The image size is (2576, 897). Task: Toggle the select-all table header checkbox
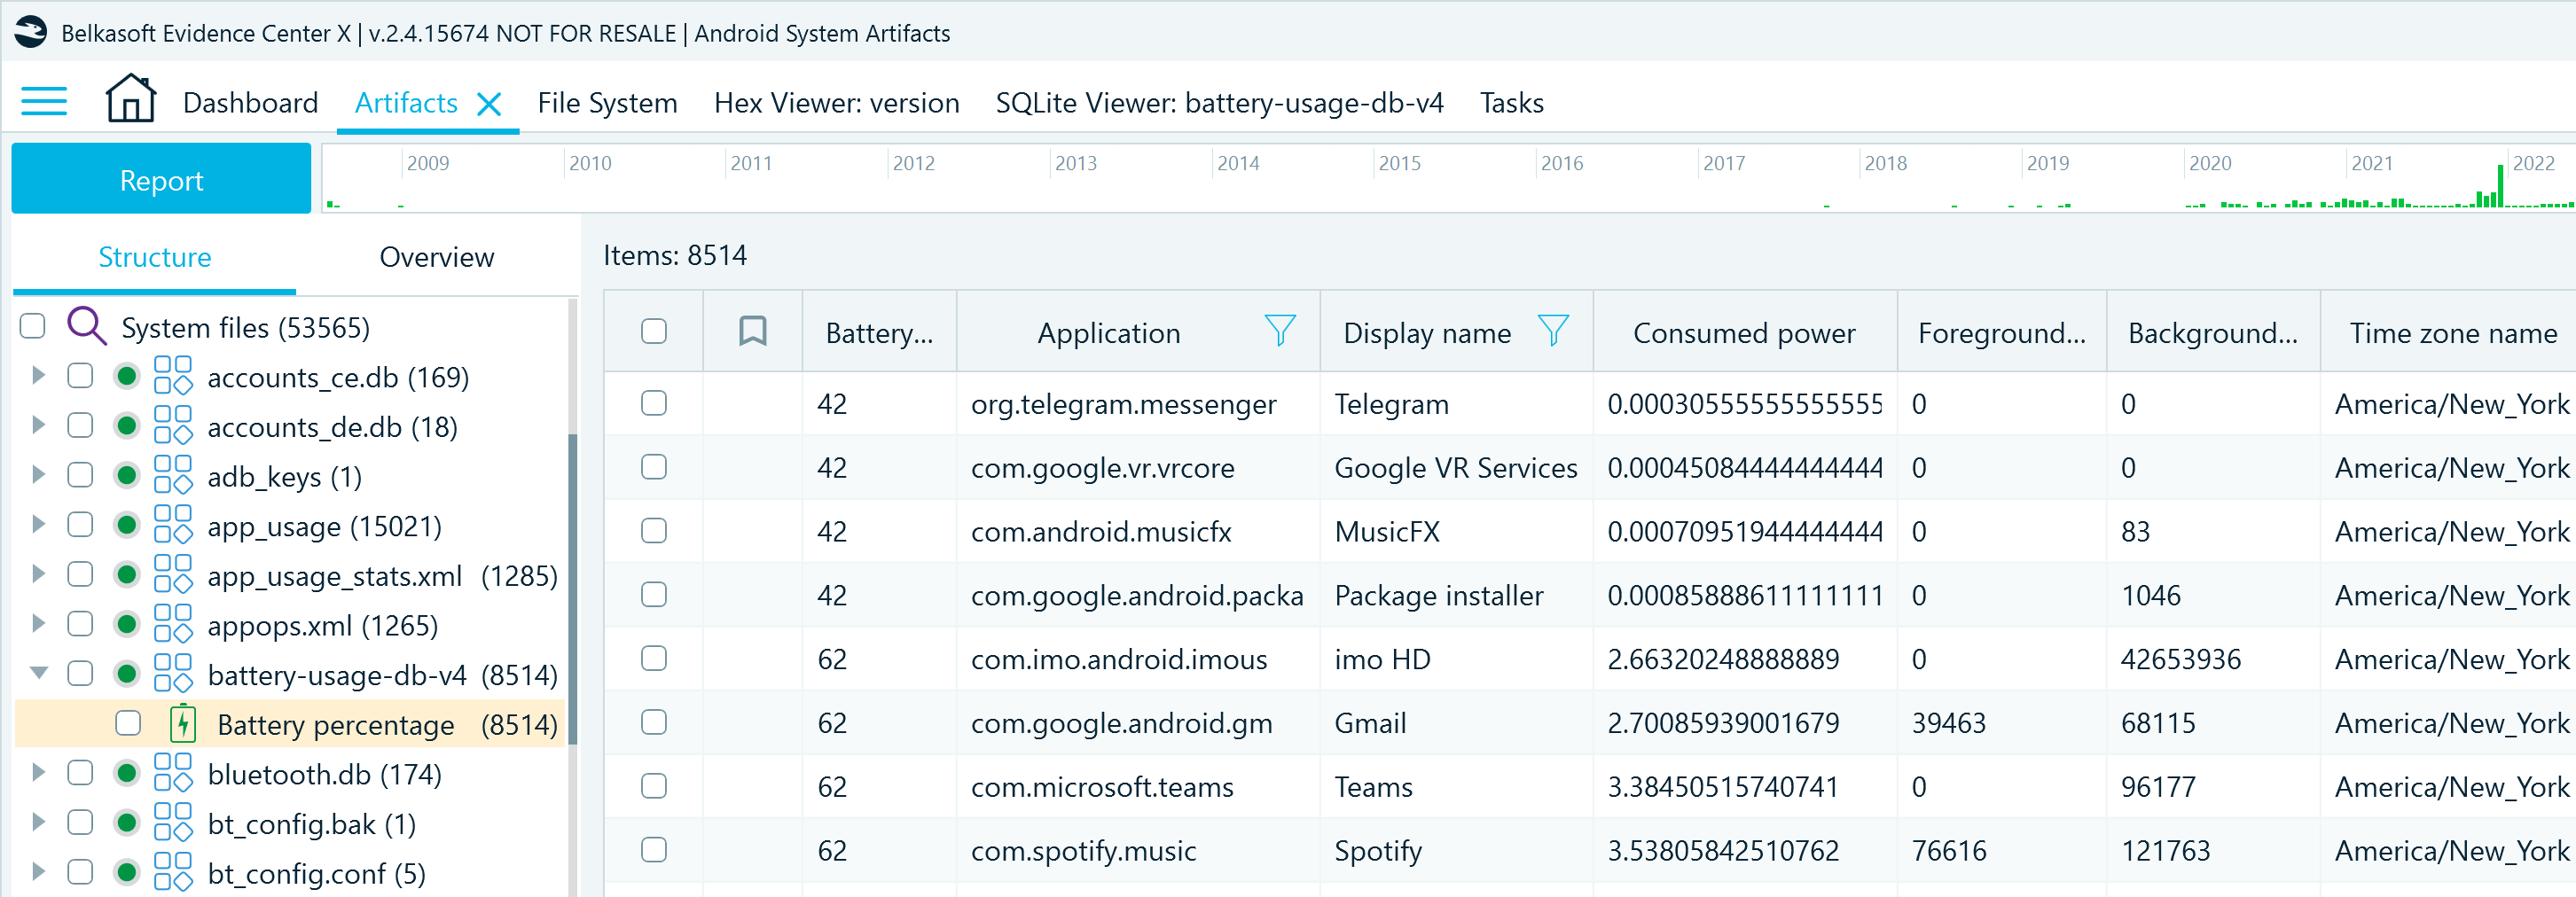(654, 331)
